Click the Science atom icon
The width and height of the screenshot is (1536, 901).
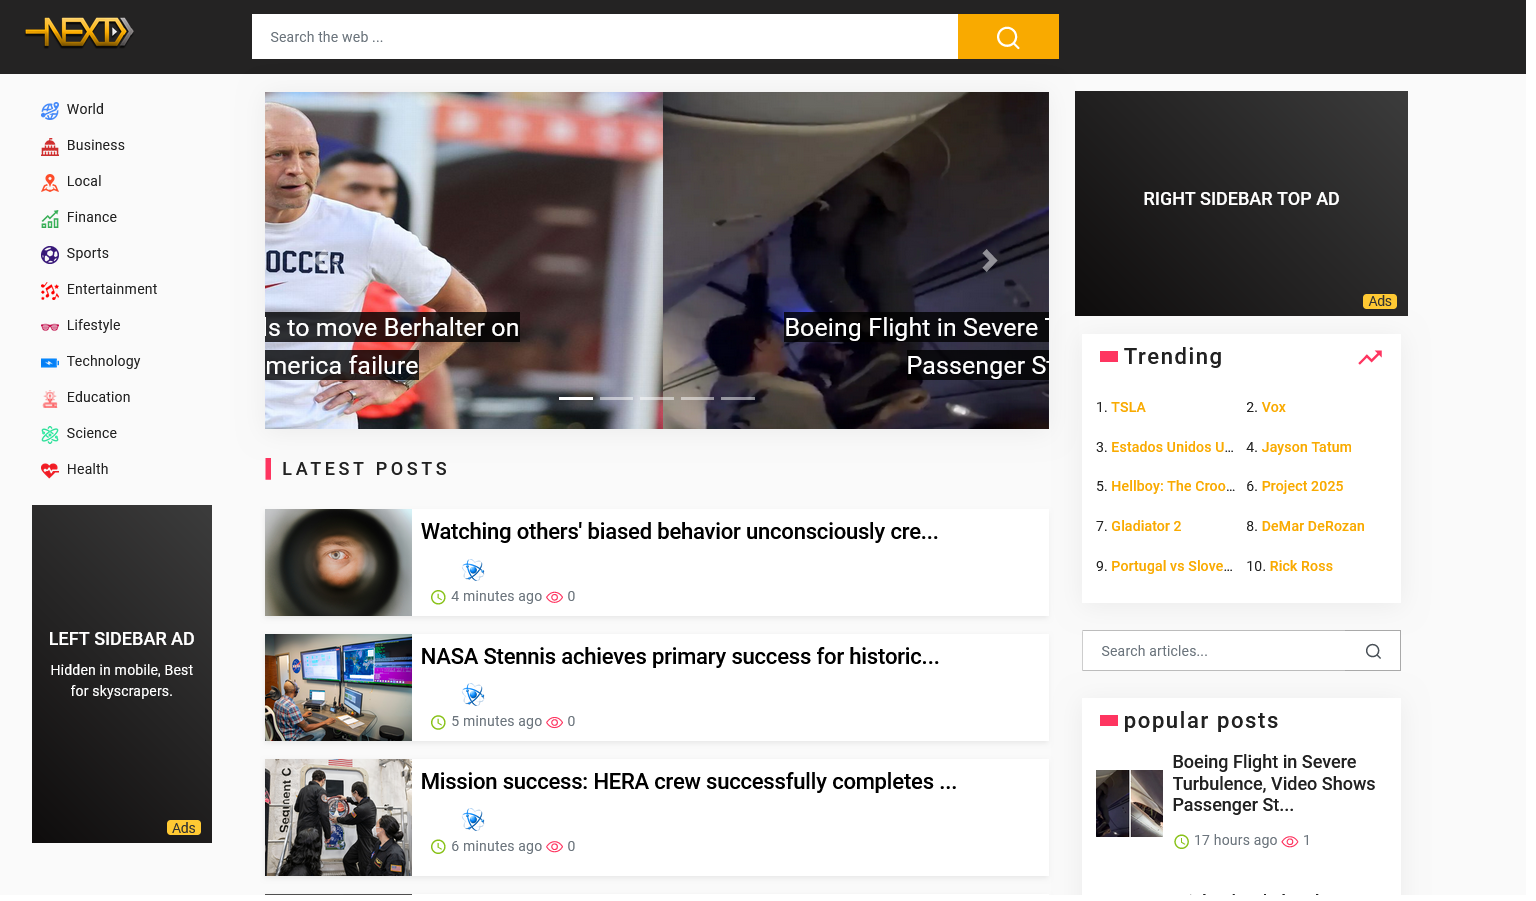pyautogui.click(x=50, y=434)
